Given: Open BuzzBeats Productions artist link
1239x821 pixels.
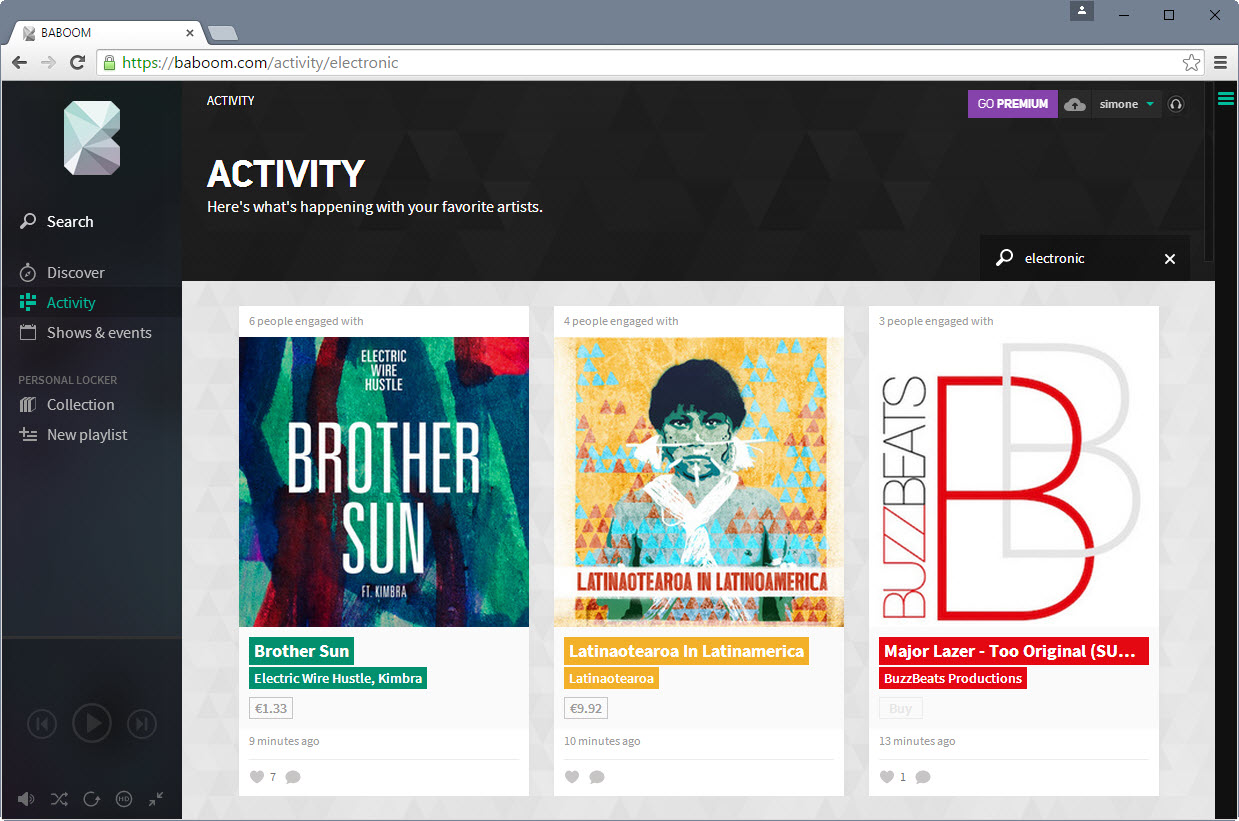Looking at the screenshot, I should [x=953, y=678].
